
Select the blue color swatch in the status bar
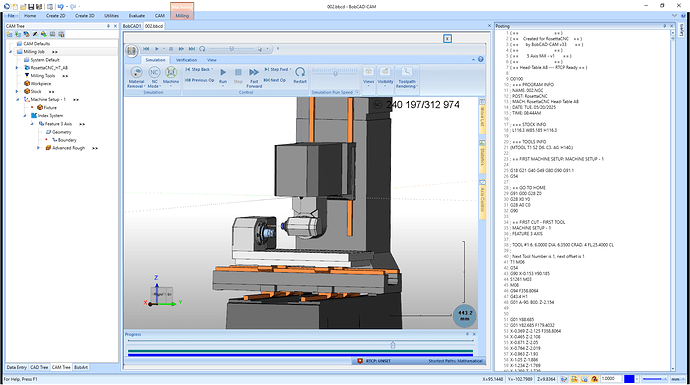click(x=629, y=379)
